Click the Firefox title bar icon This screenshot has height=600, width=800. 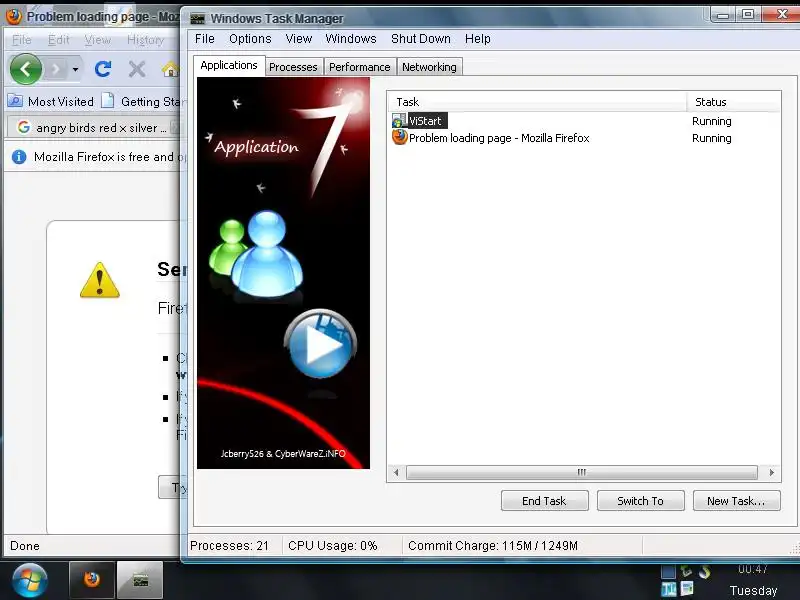pos(14,16)
